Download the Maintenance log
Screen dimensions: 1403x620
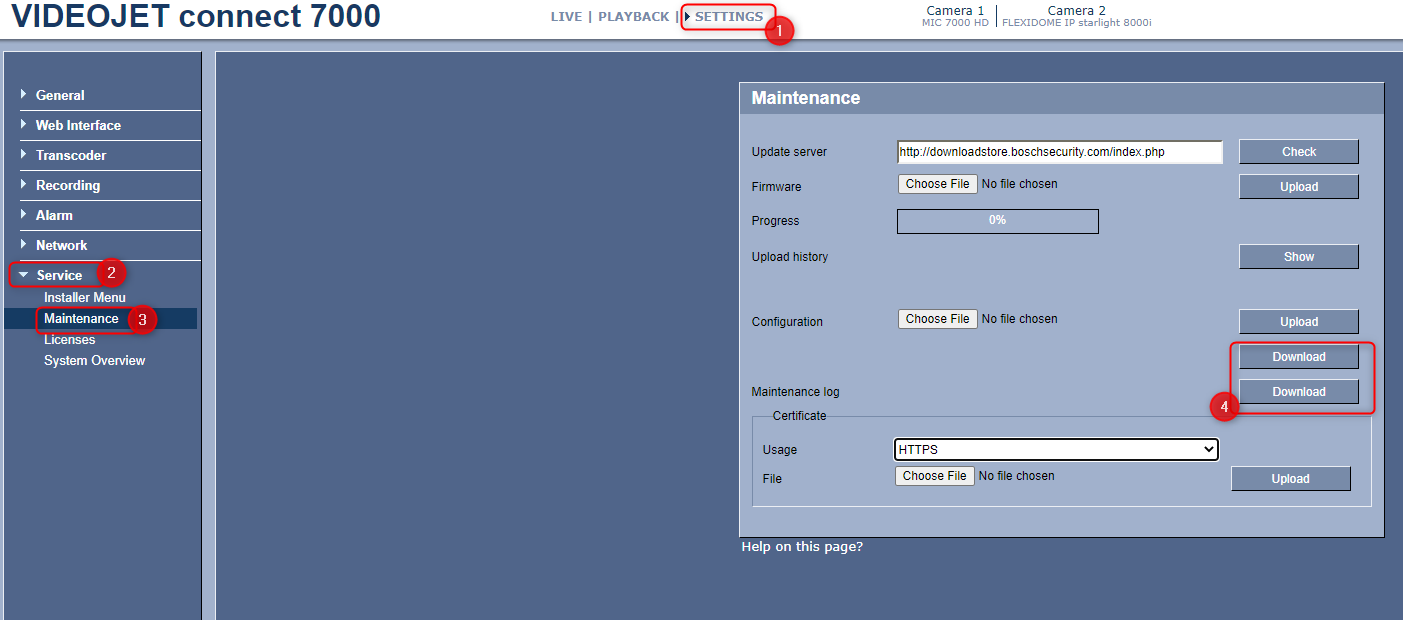[1298, 392]
